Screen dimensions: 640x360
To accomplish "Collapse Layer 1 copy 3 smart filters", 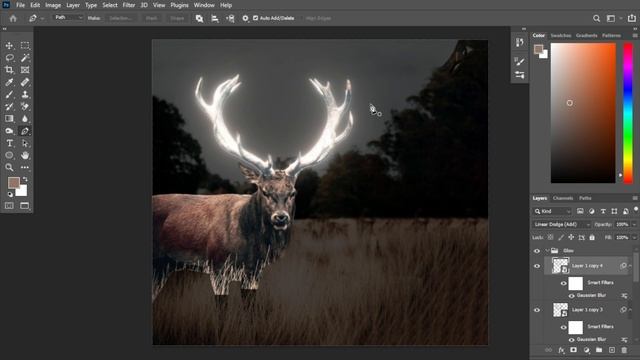I will [x=631, y=310].
